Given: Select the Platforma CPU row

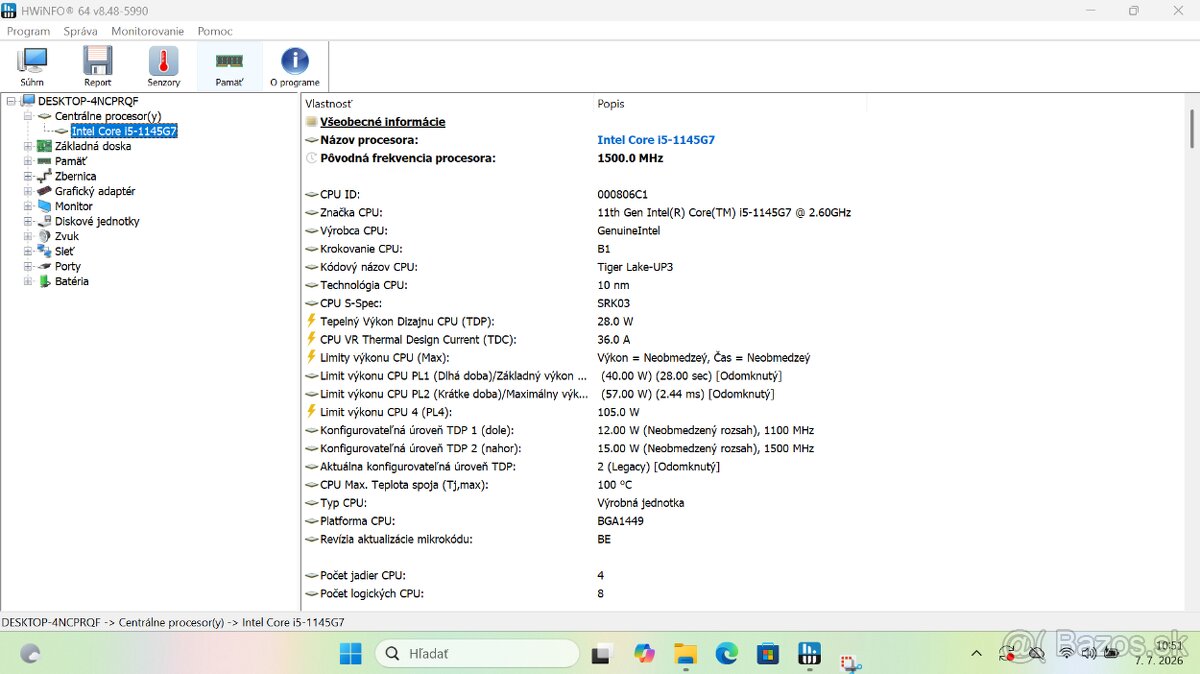Looking at the screenshot, I should [x=743, y=521].
